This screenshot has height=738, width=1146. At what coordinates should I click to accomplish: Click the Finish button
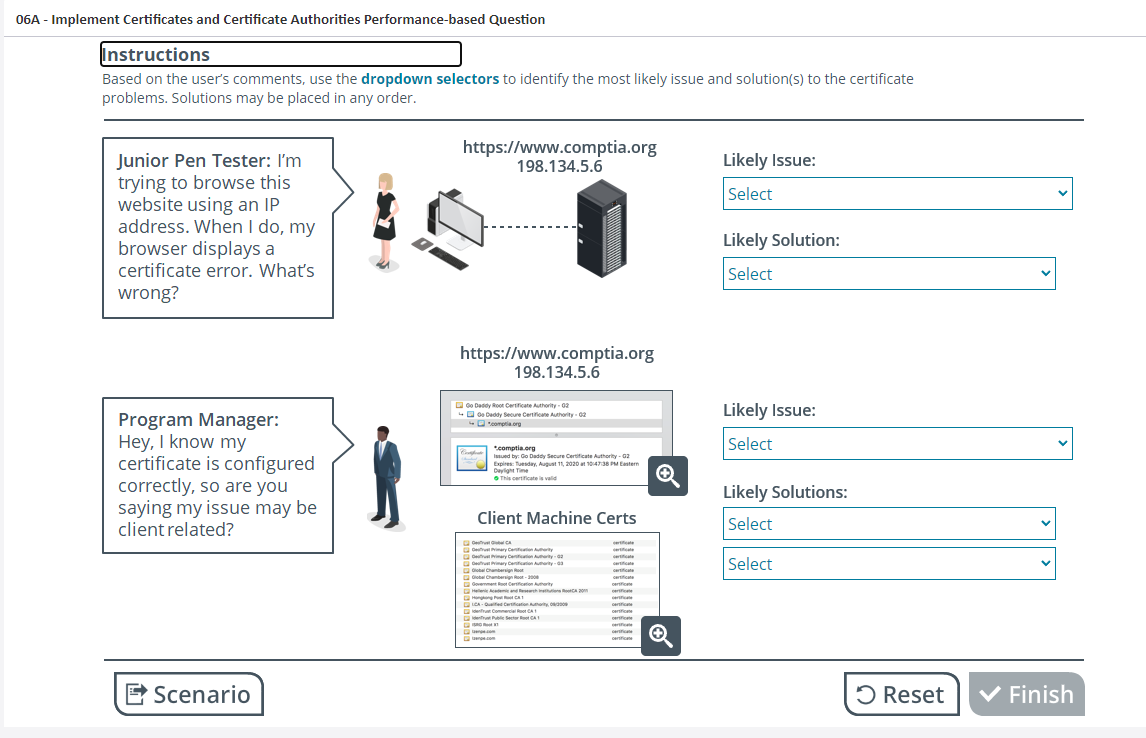pyautogui.click(x=1026, y=694)
